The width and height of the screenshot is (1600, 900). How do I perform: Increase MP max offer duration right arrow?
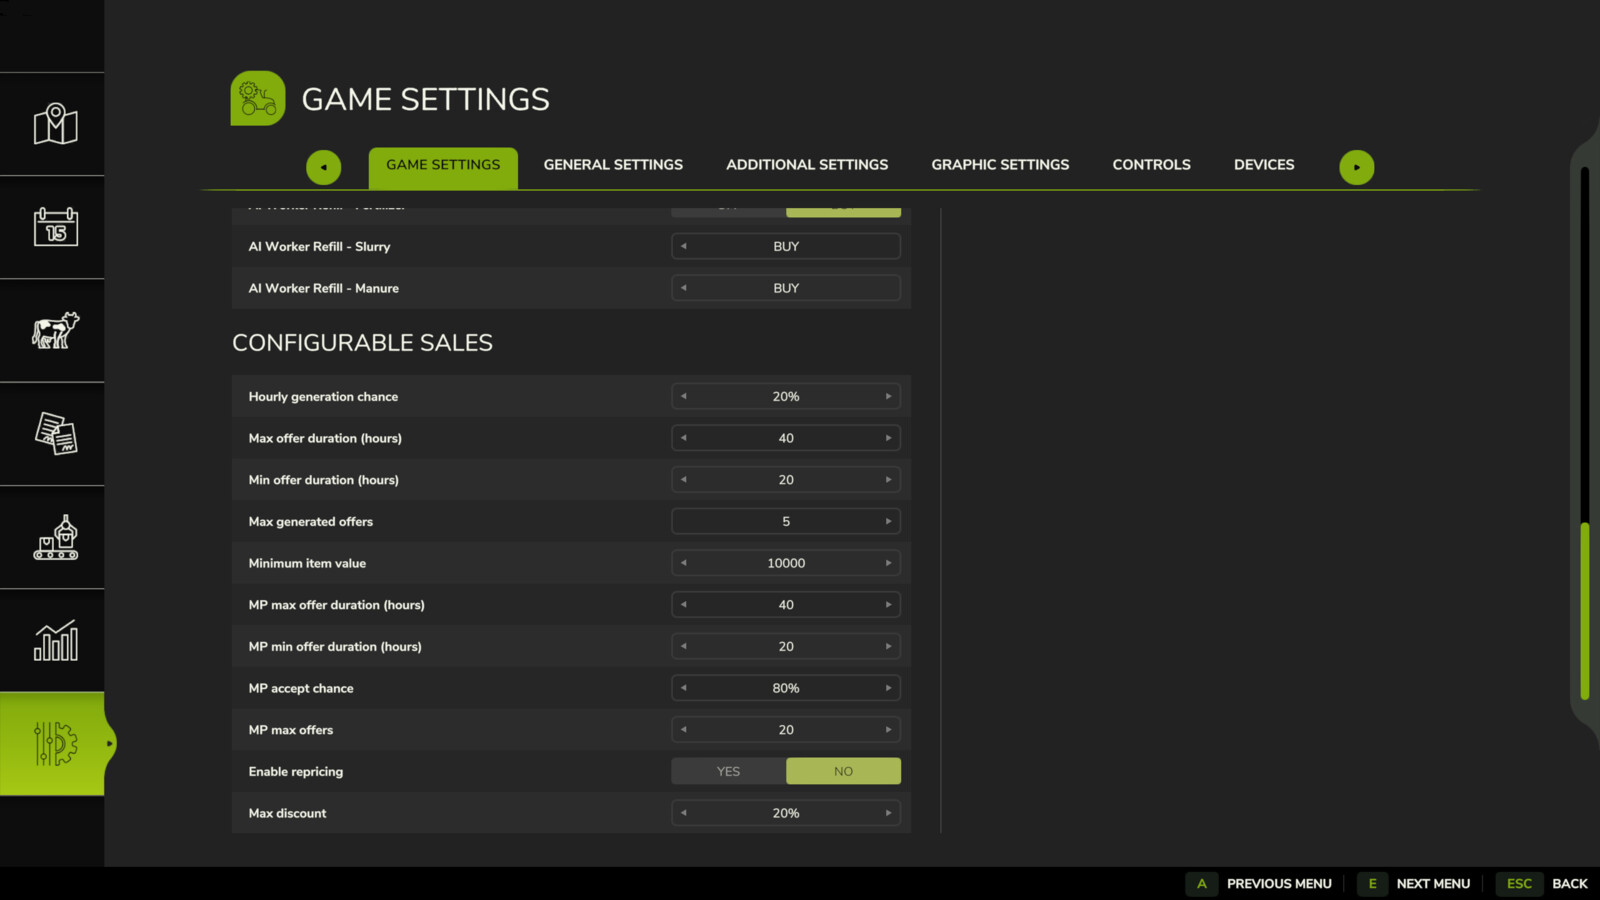[x=888, y=605]
